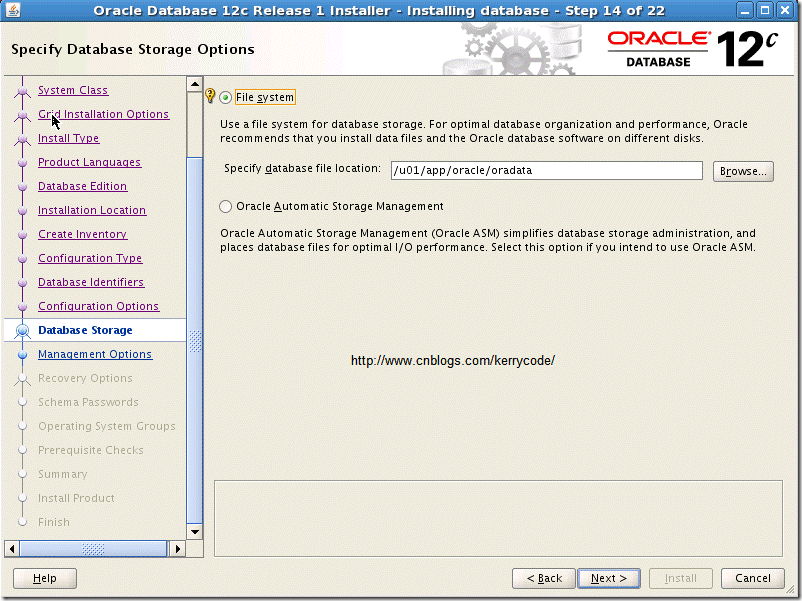This screenshot has height=601, width=802.
Task: Jump to the System Class step
Action: pyautogui.click(x=73, y=90)
